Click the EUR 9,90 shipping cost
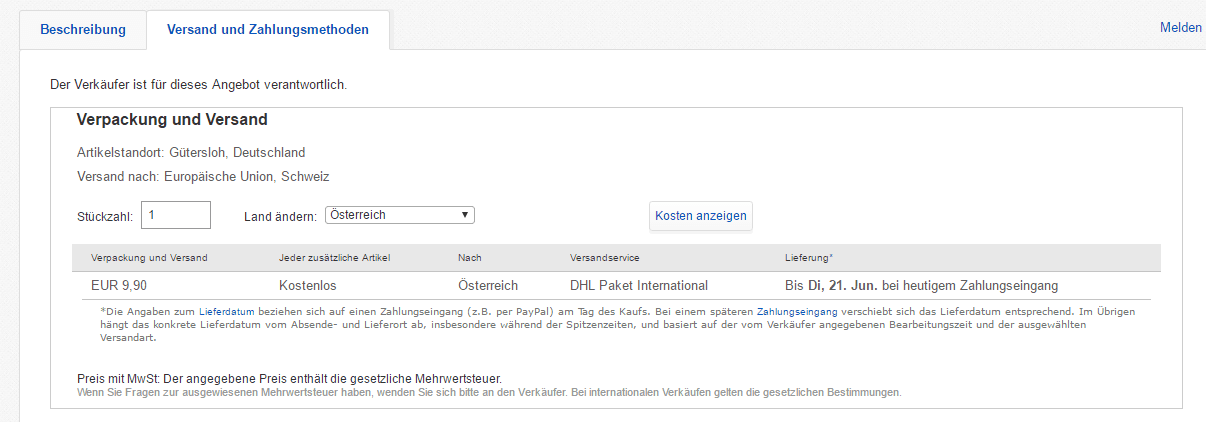Image resolution: width=1206 pixels, height=422 pixels. coord(118,286)
